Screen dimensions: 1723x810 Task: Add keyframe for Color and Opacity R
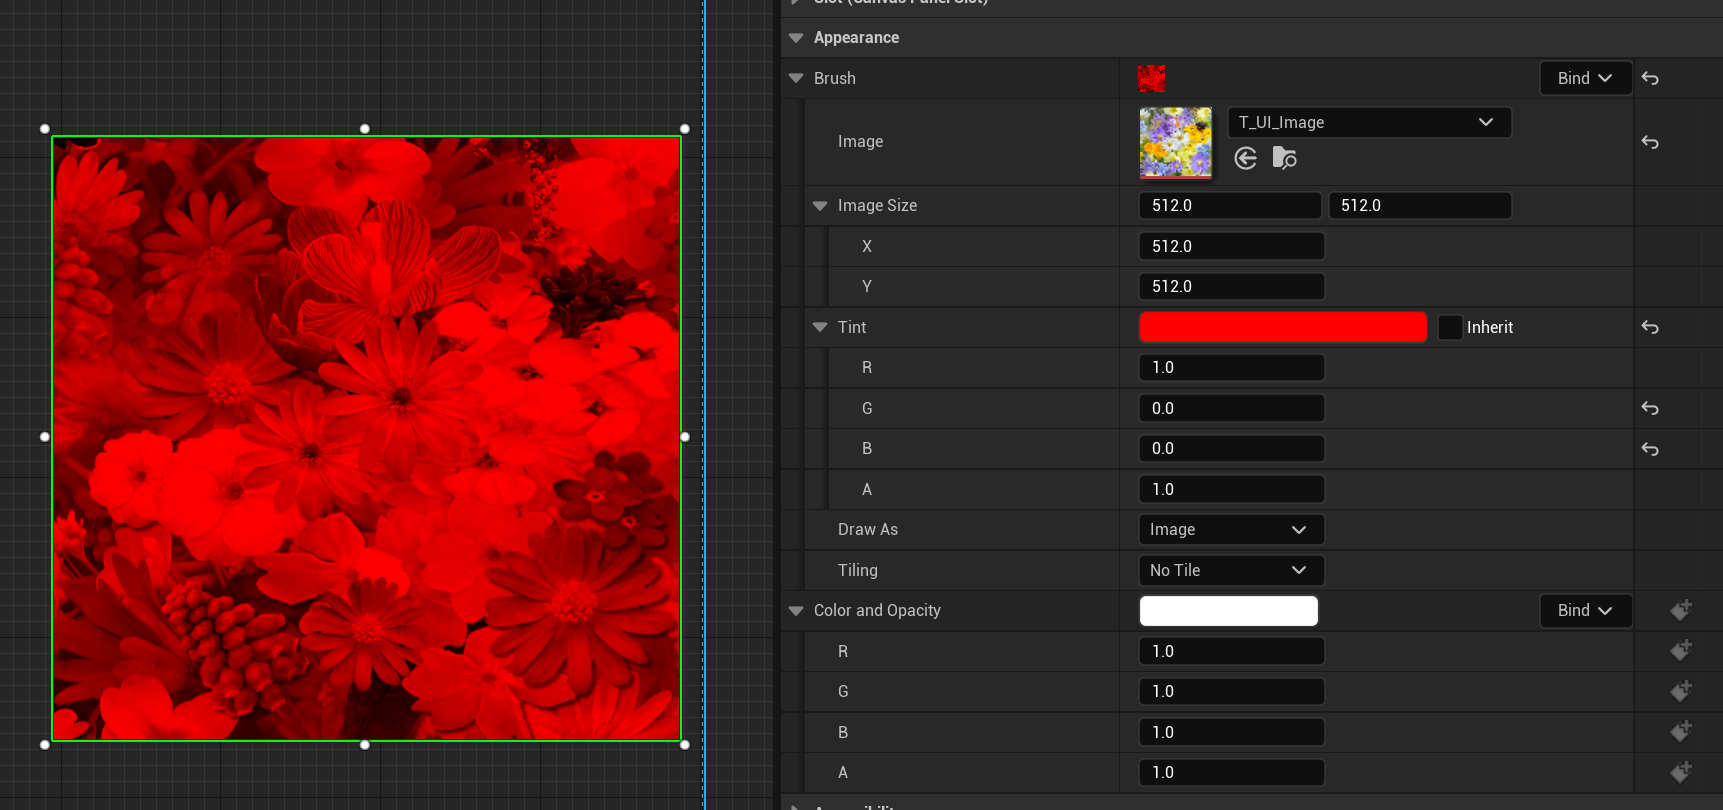1681,651
